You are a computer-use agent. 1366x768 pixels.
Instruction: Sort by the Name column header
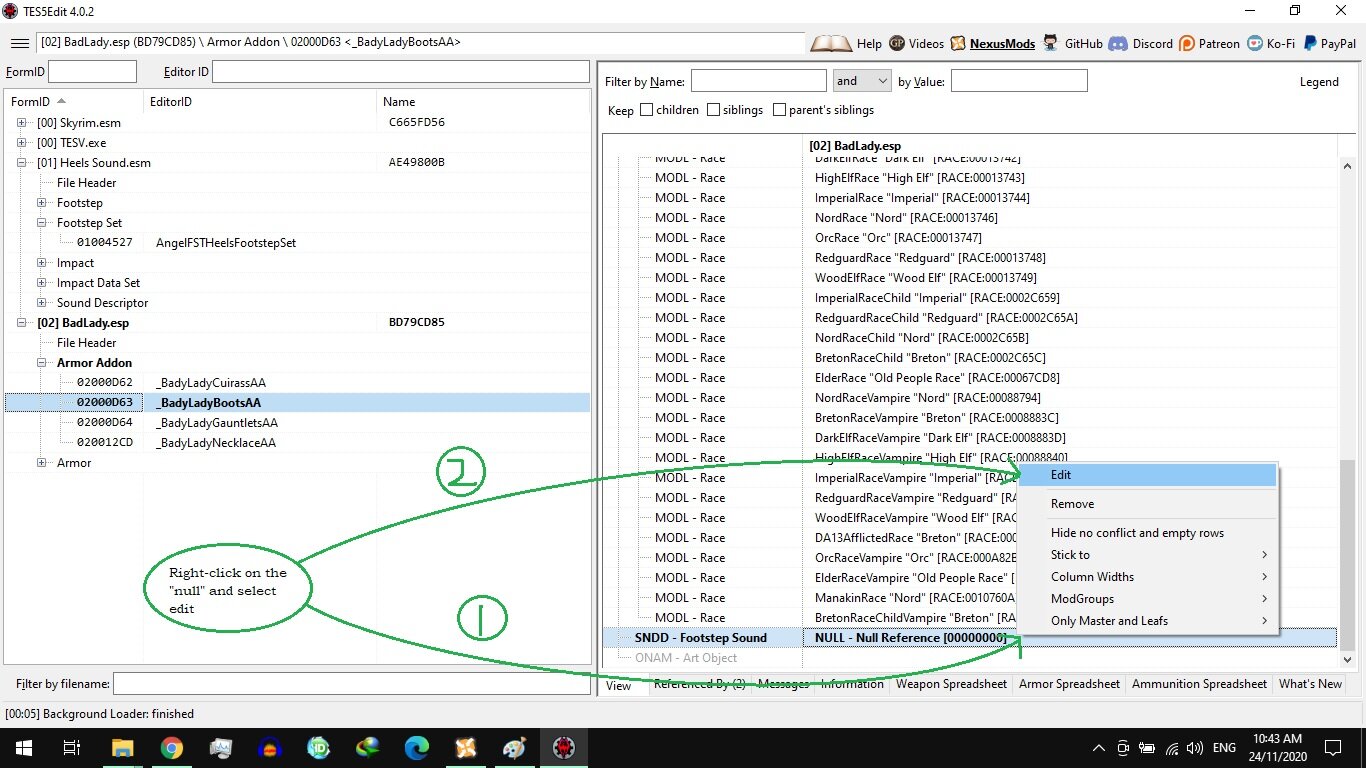coord(483,102)
